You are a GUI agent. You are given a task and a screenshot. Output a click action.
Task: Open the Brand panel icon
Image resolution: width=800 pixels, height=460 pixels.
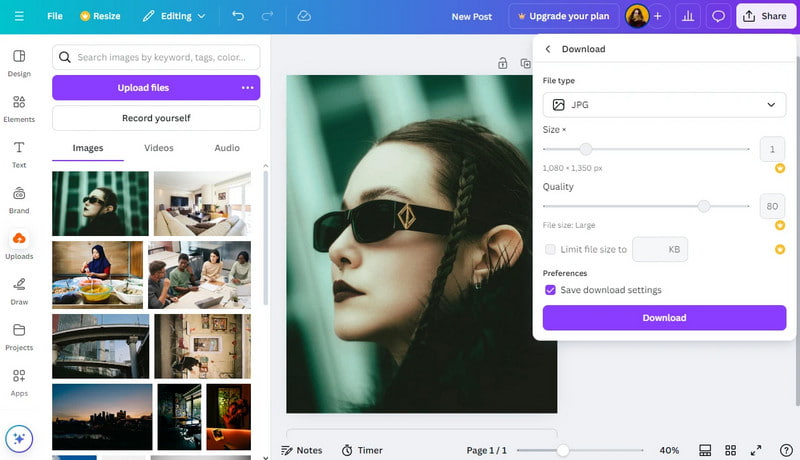pos(19,199)
